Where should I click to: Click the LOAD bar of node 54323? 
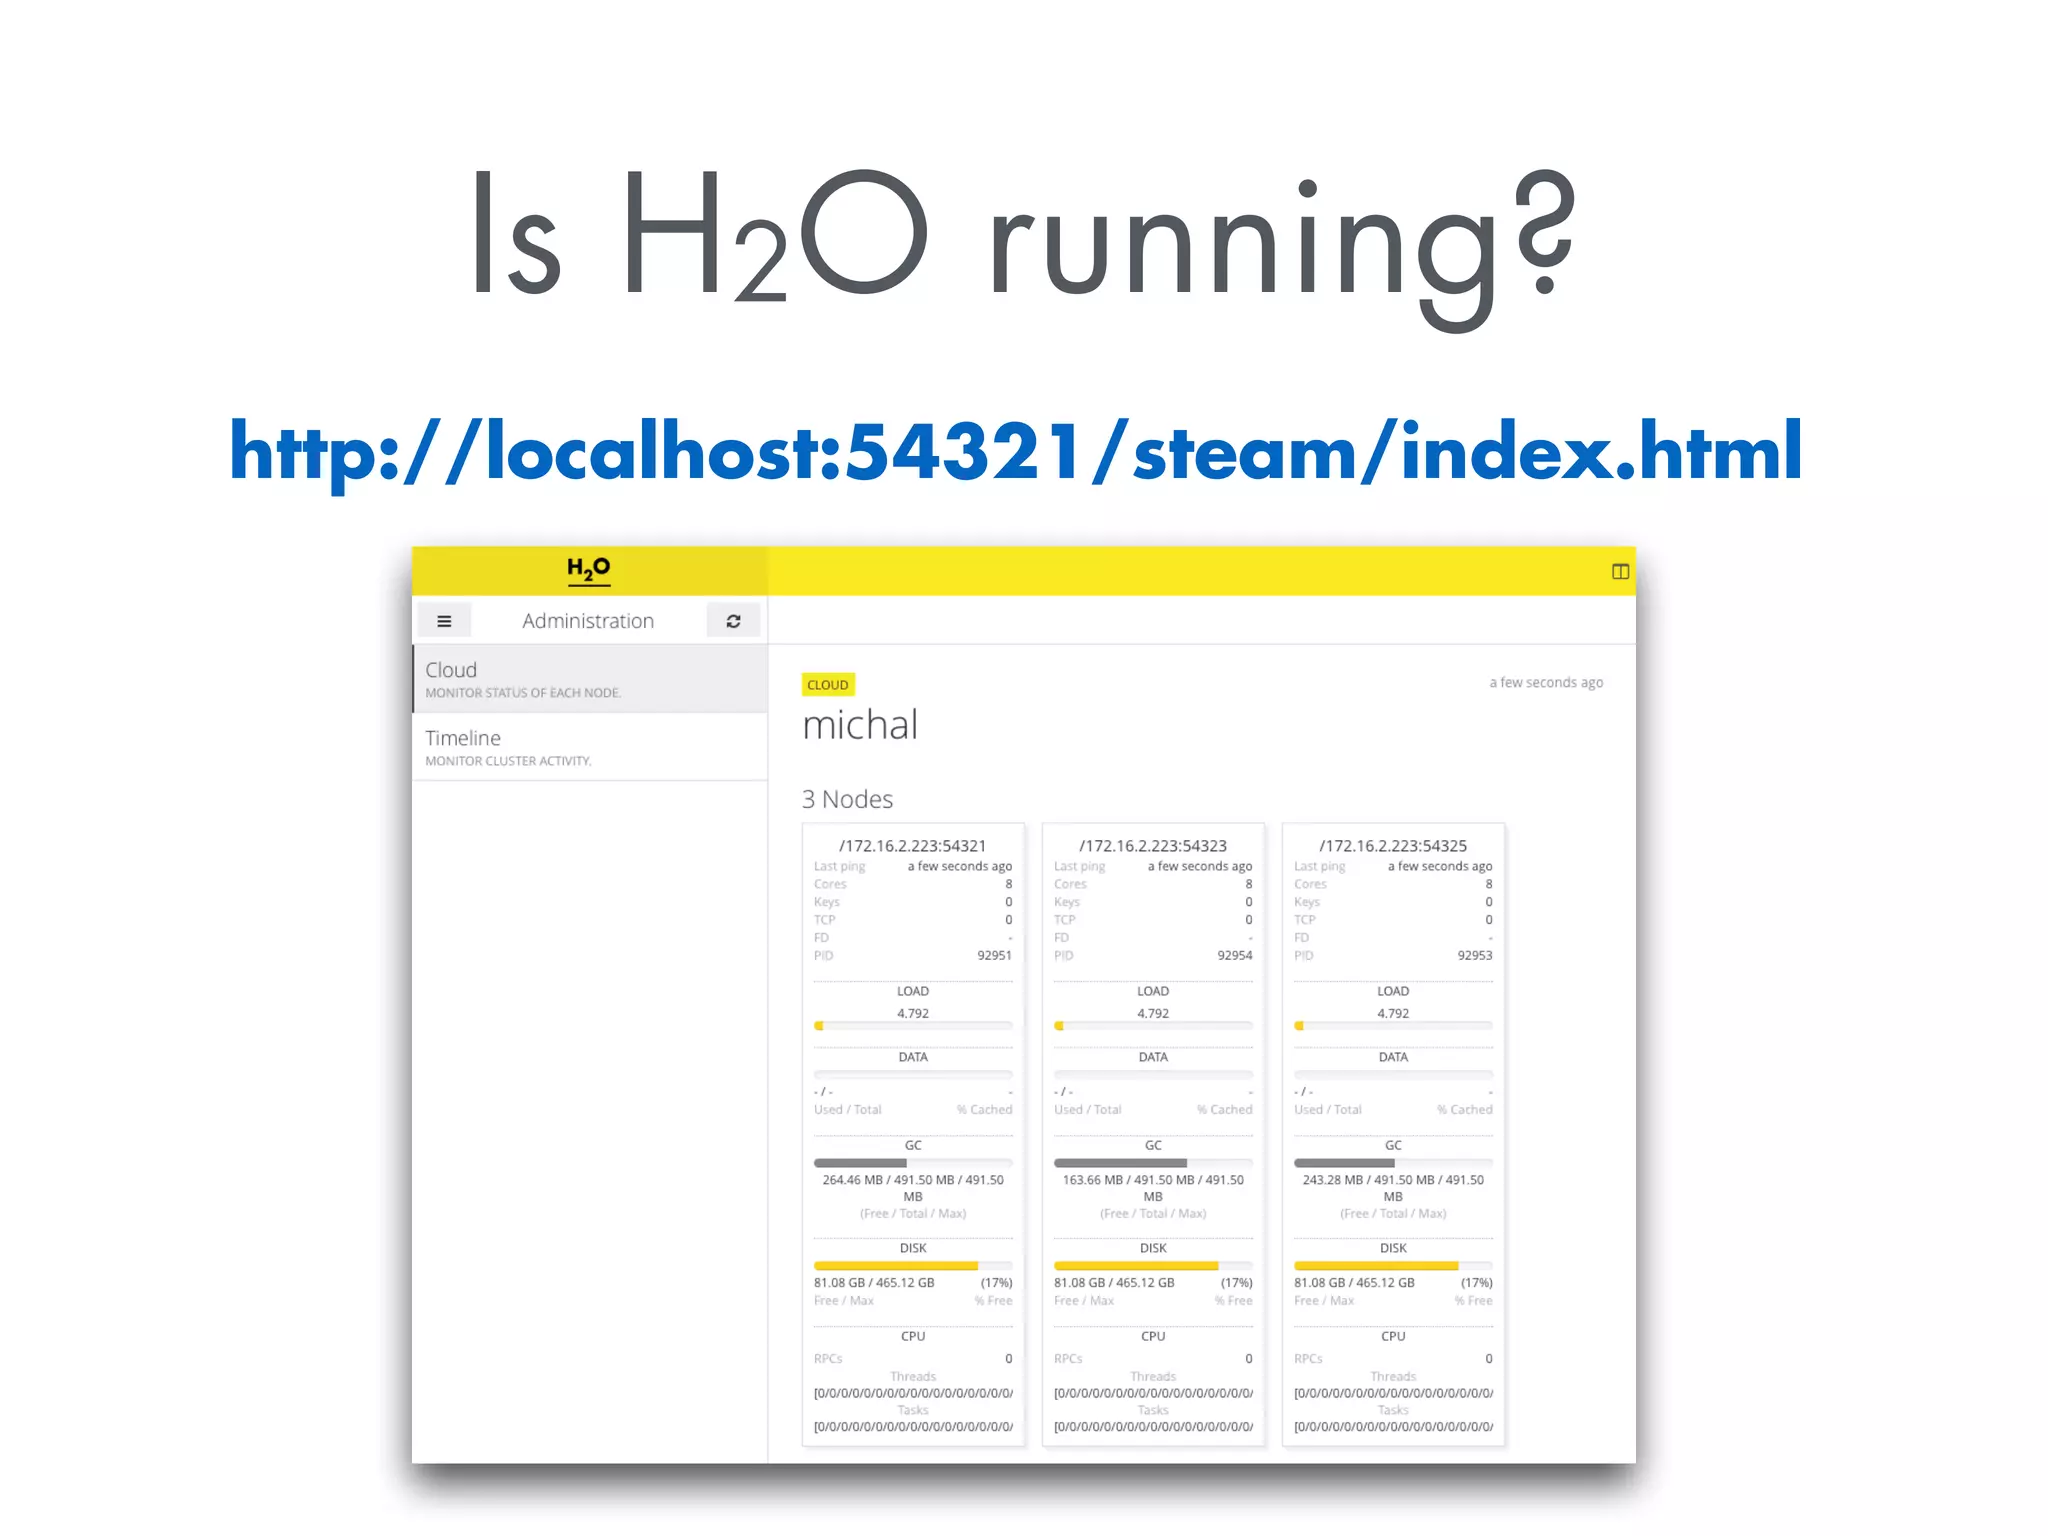click(1153, 1026)
